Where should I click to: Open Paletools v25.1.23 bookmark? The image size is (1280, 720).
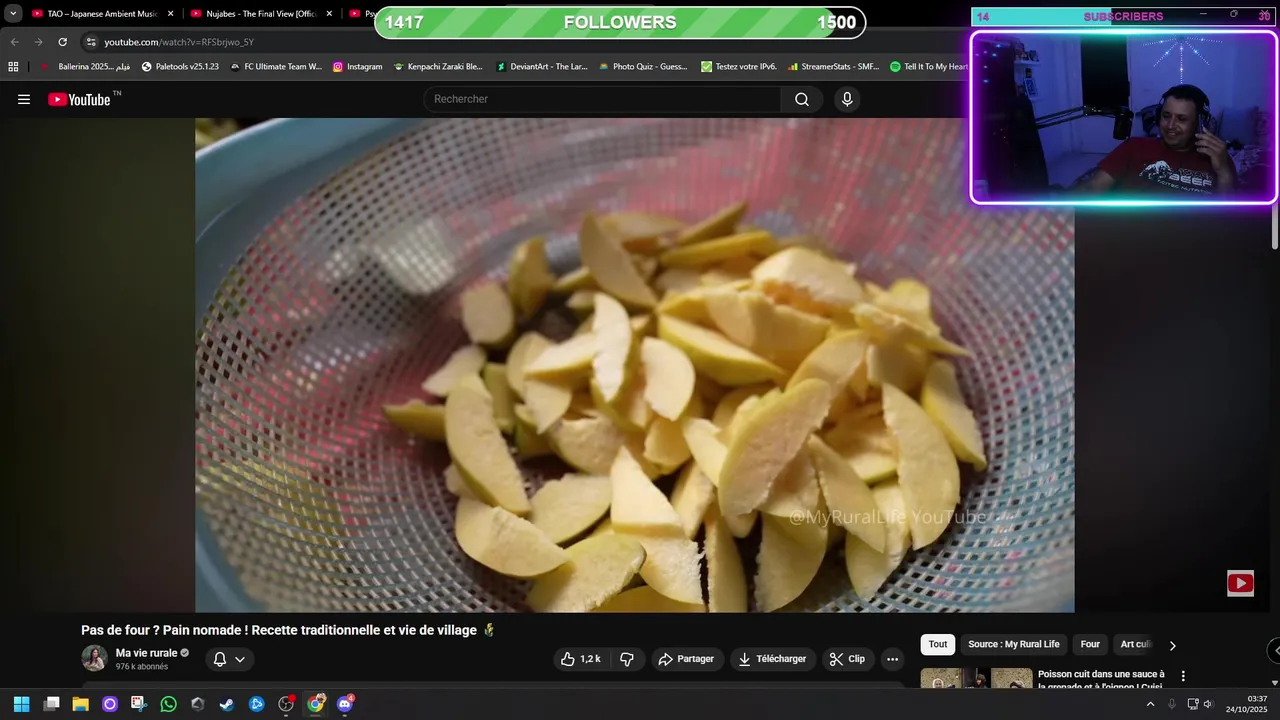point(180,67)
